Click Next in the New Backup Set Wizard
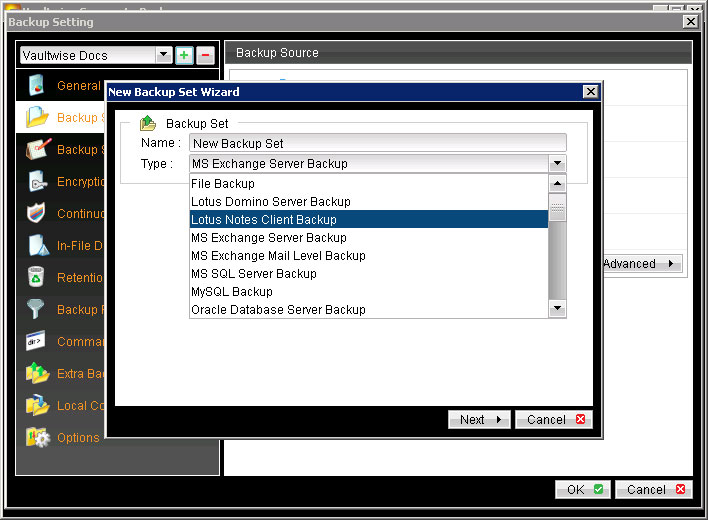 [x=479, y=419]
